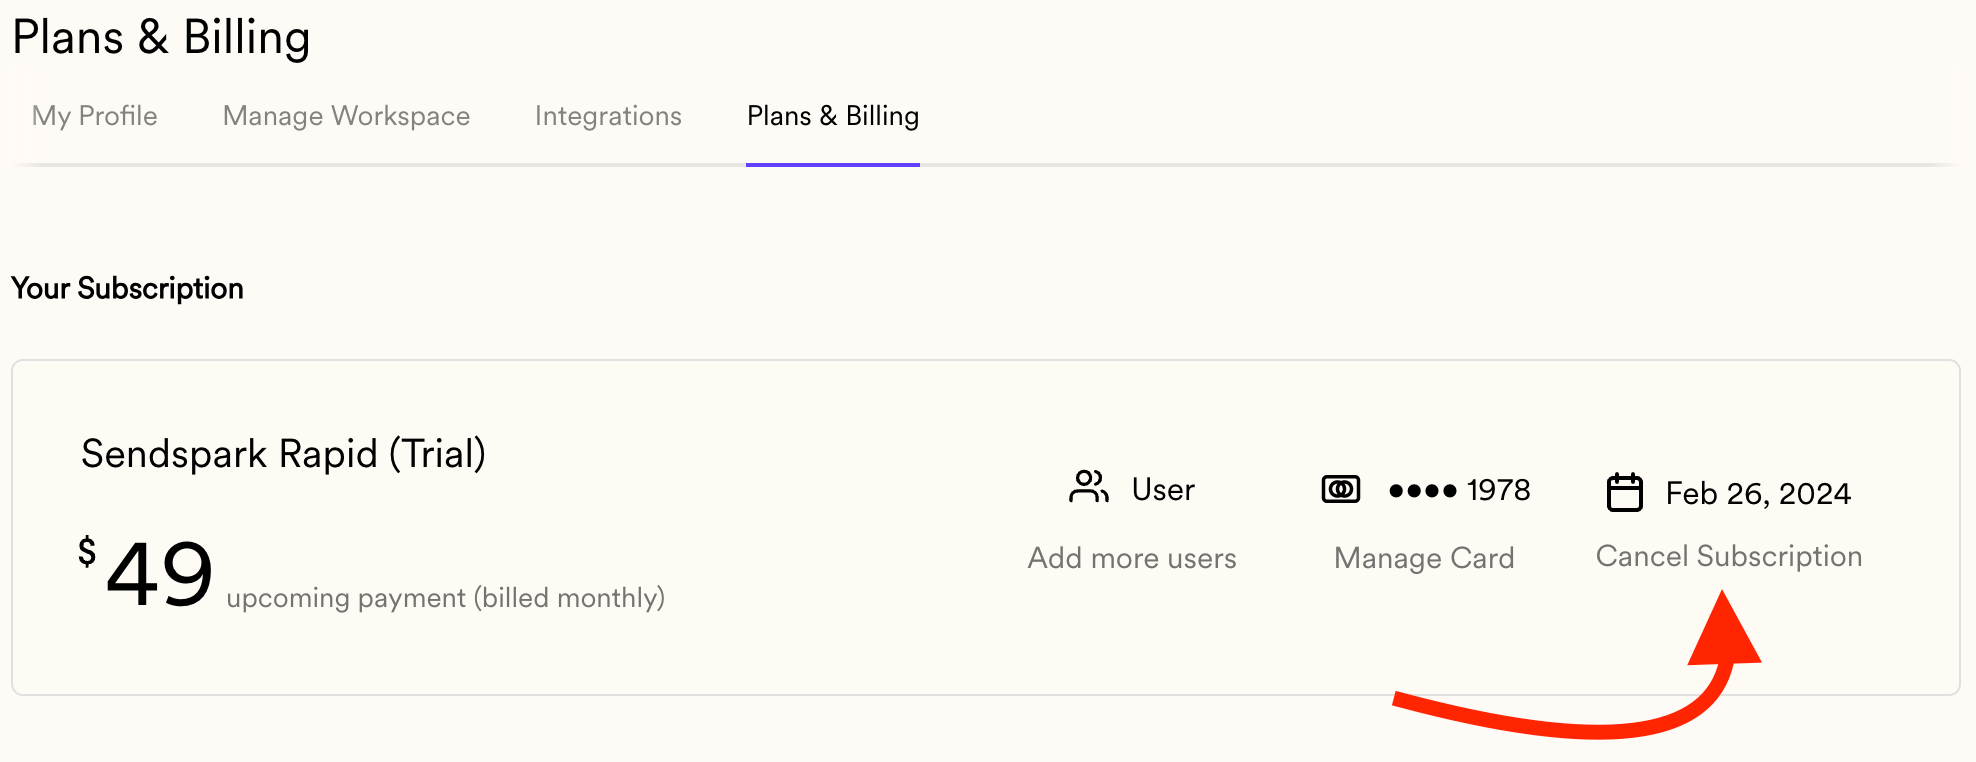The image size is (1976, 762).
Task: Click Cancel Subscription link
Action: pos(1729,556)
